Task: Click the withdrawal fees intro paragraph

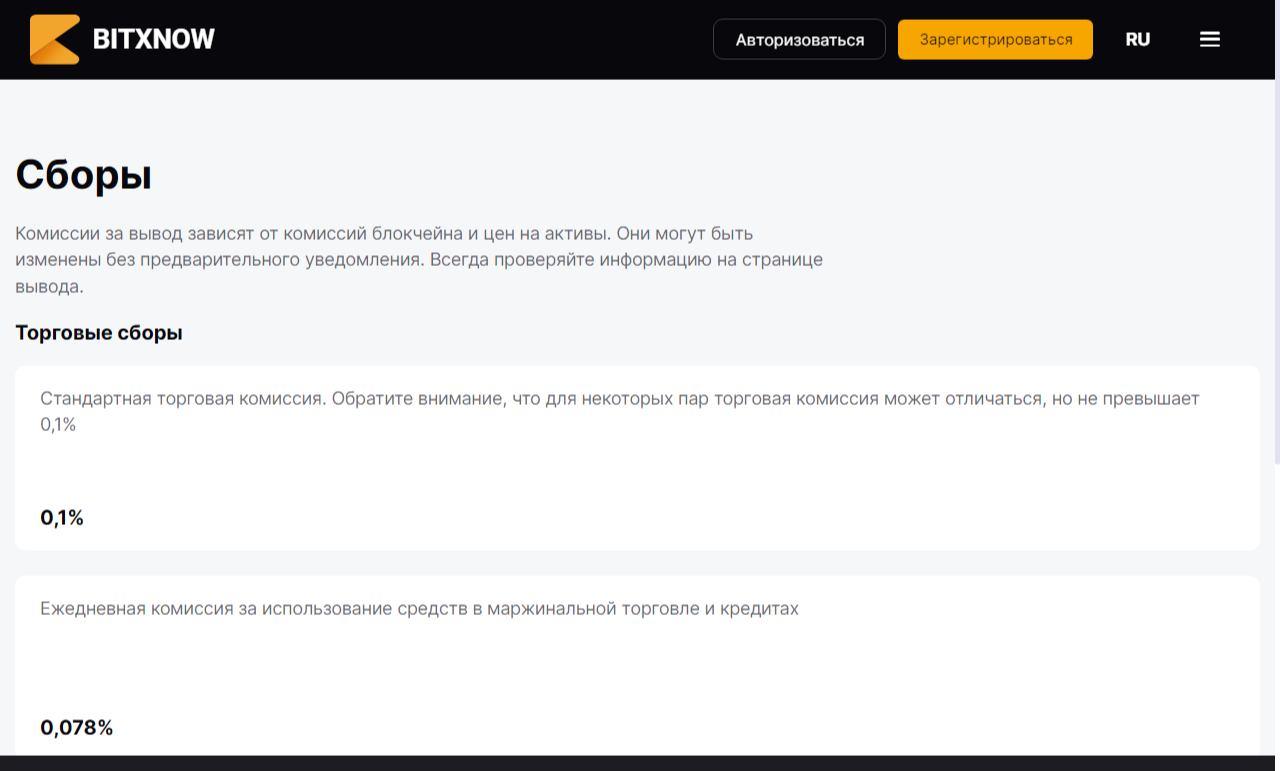Action: click(419, 260)
